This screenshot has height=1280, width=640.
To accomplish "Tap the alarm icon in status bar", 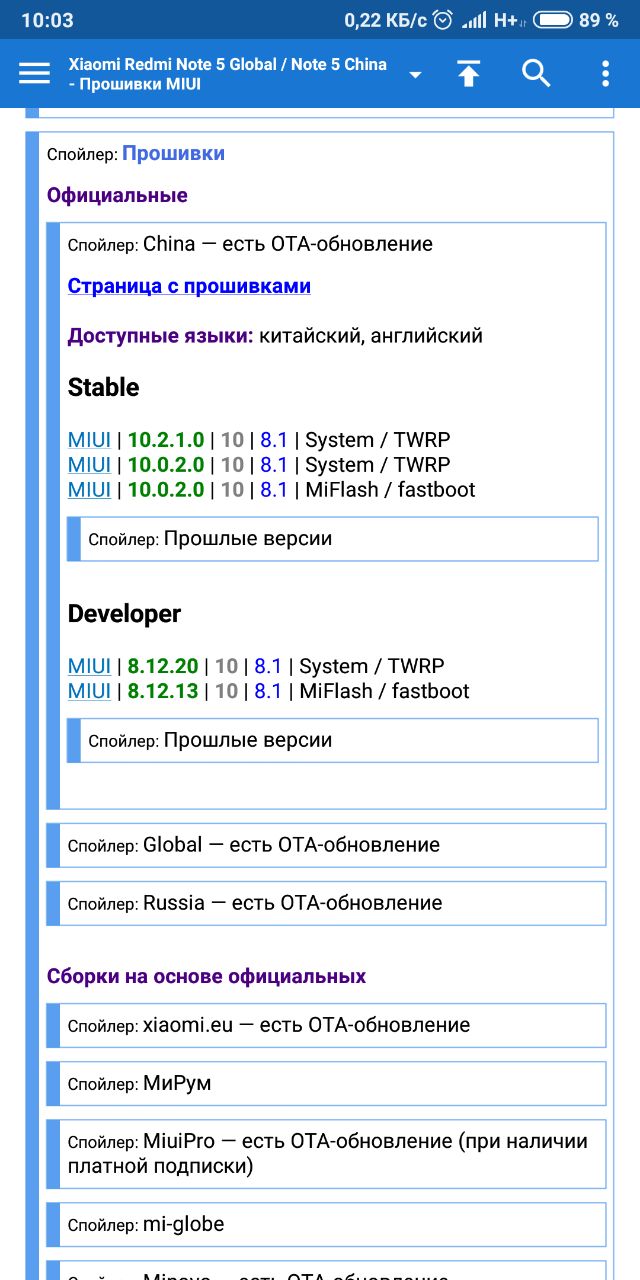I will coord(443,20).
